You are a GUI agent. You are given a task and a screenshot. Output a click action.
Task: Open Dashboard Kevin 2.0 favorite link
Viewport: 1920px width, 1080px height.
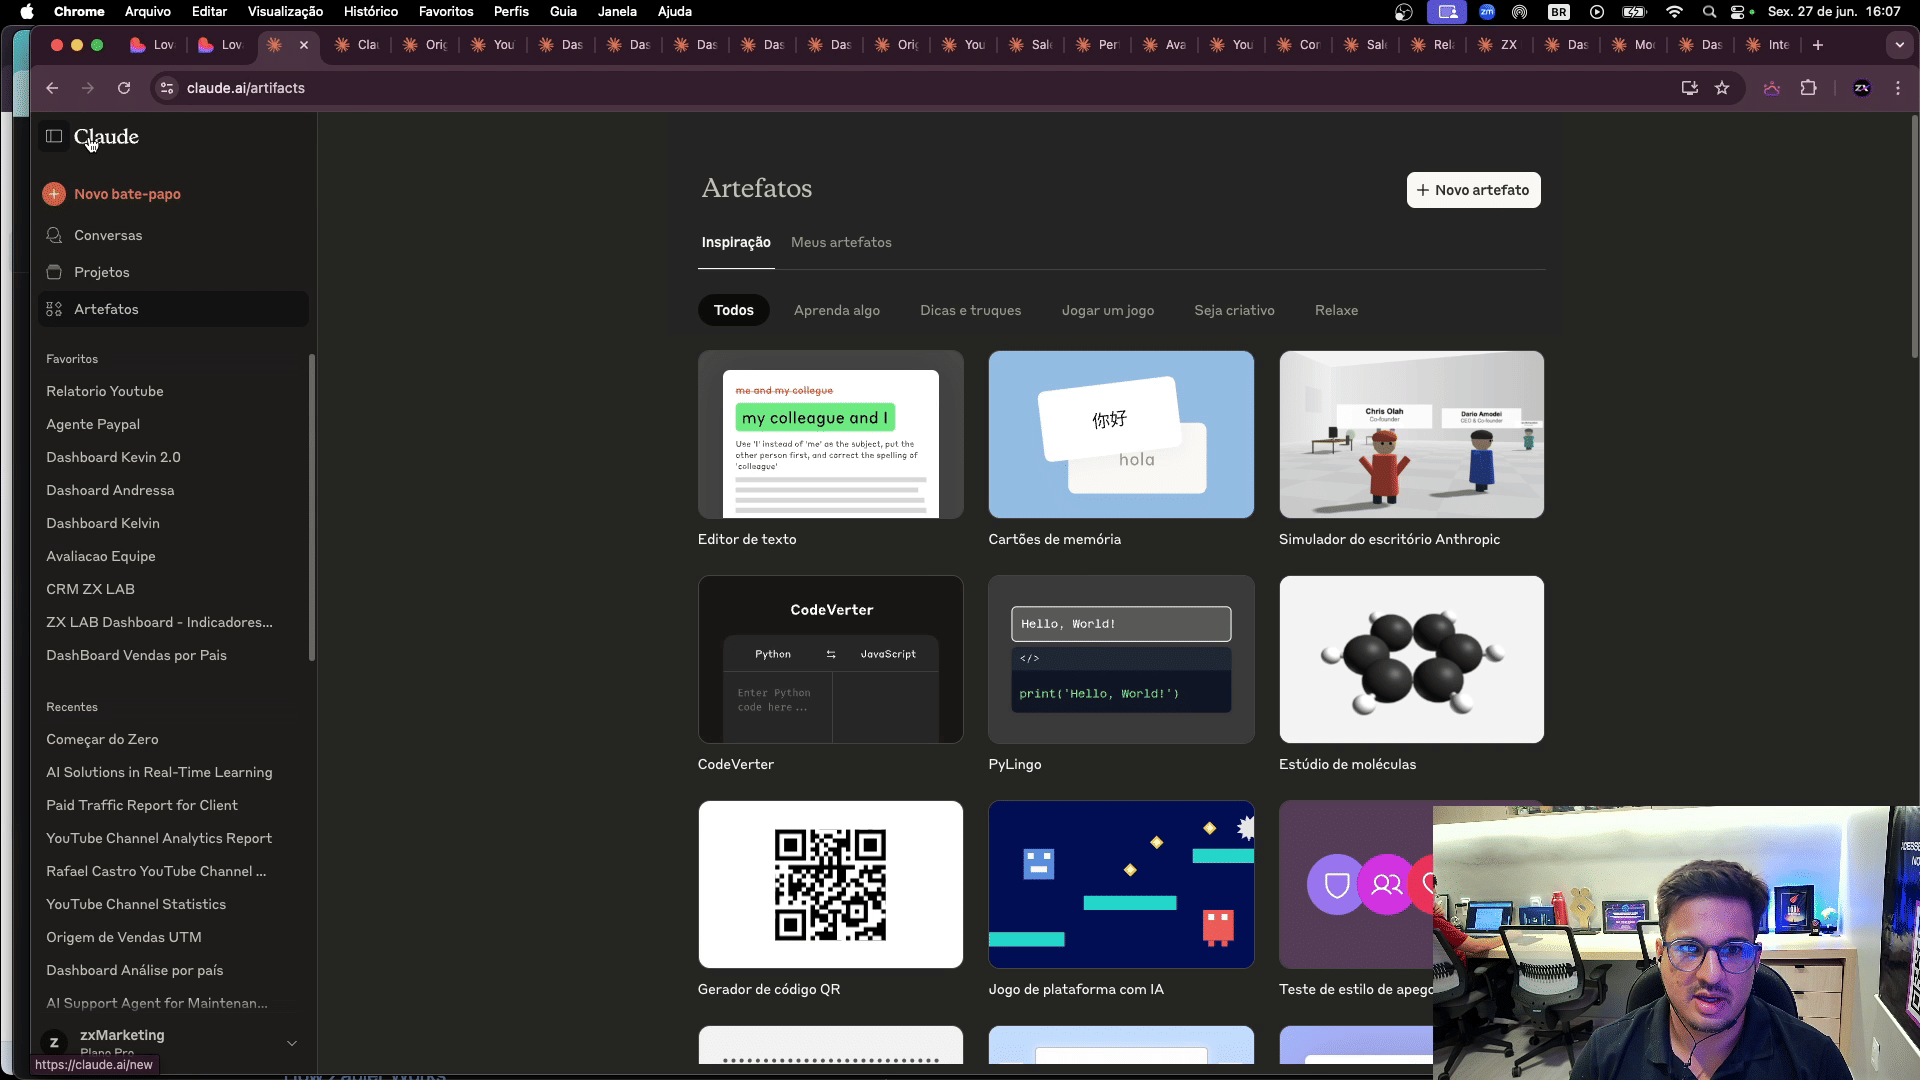pos(113,457)
